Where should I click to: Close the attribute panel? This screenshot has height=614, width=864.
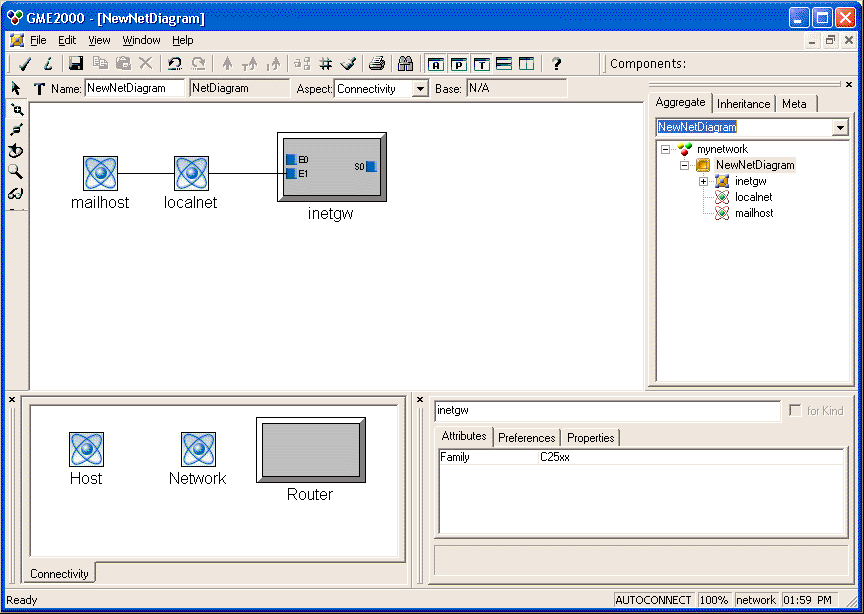point(420,400)
